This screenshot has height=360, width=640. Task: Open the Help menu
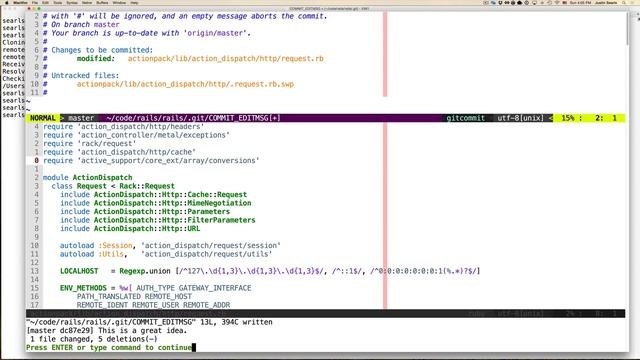point(134,2)
